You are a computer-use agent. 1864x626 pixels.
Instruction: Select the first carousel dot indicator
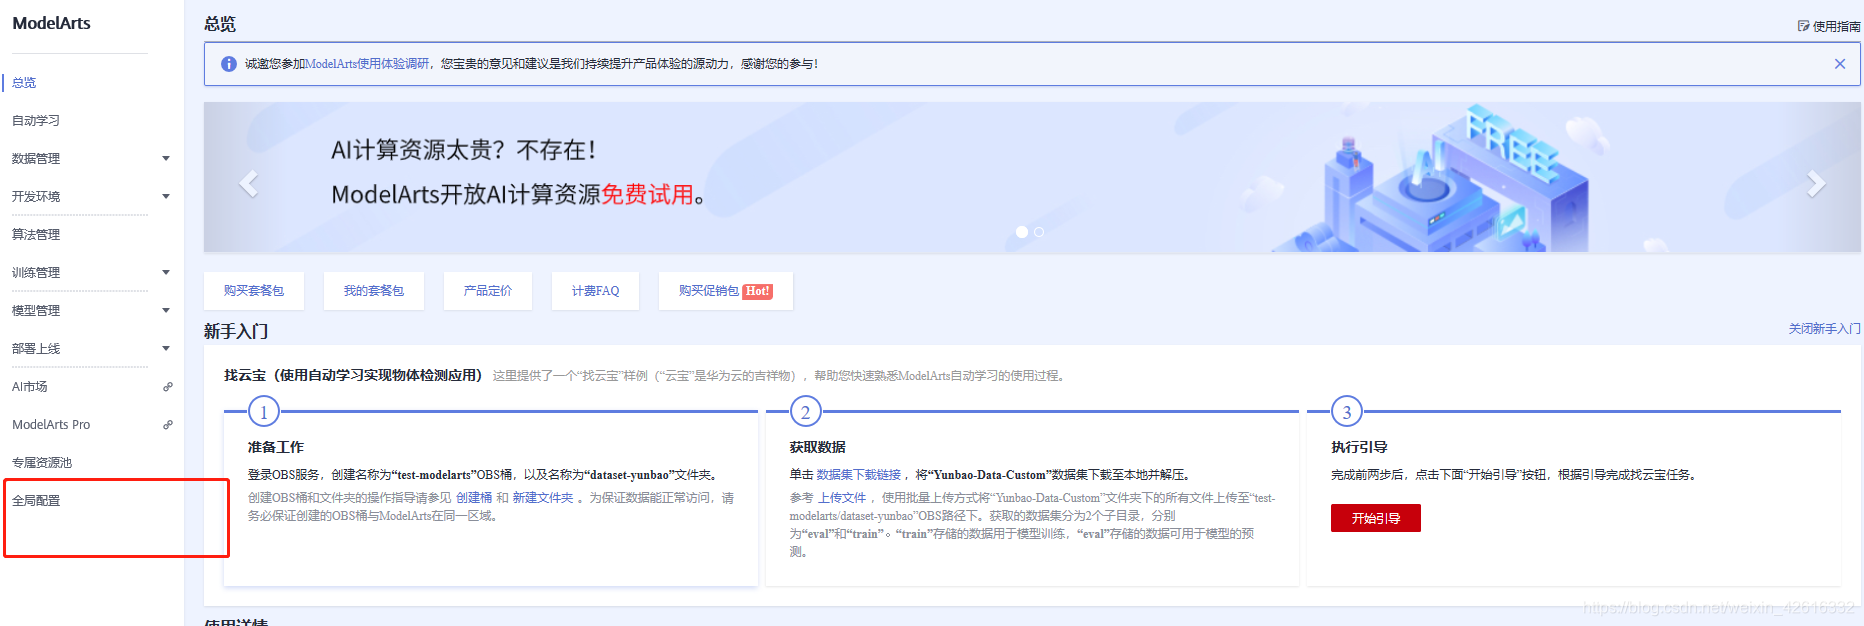[1022, 232]
